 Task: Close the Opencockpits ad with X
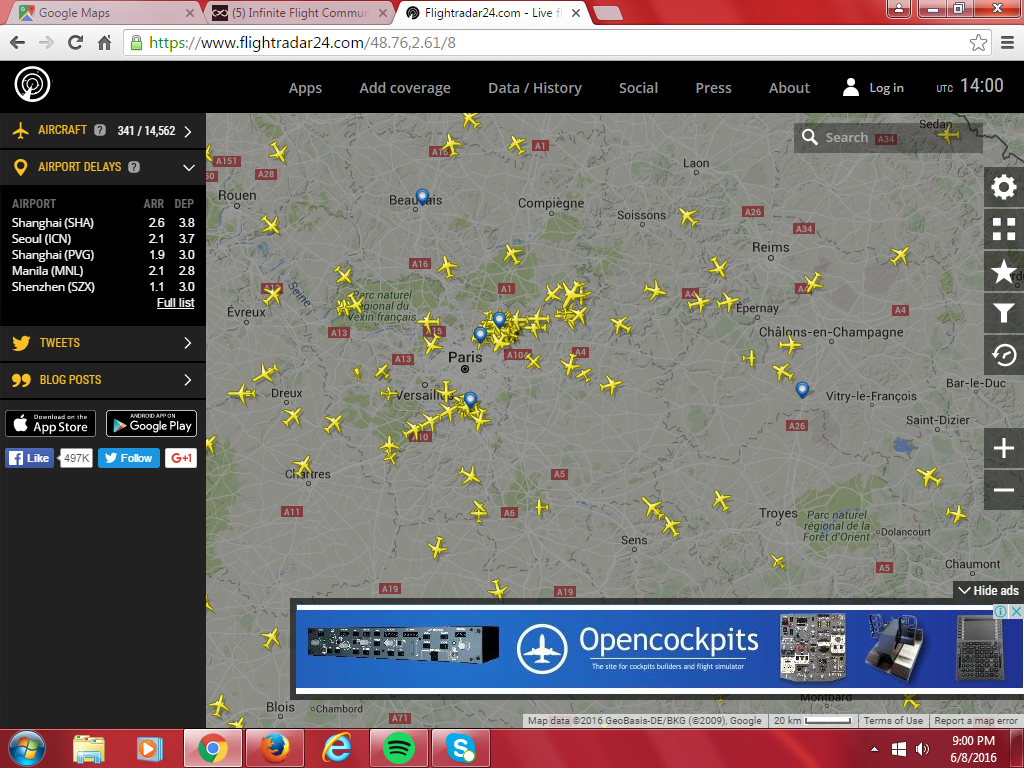1016,612
